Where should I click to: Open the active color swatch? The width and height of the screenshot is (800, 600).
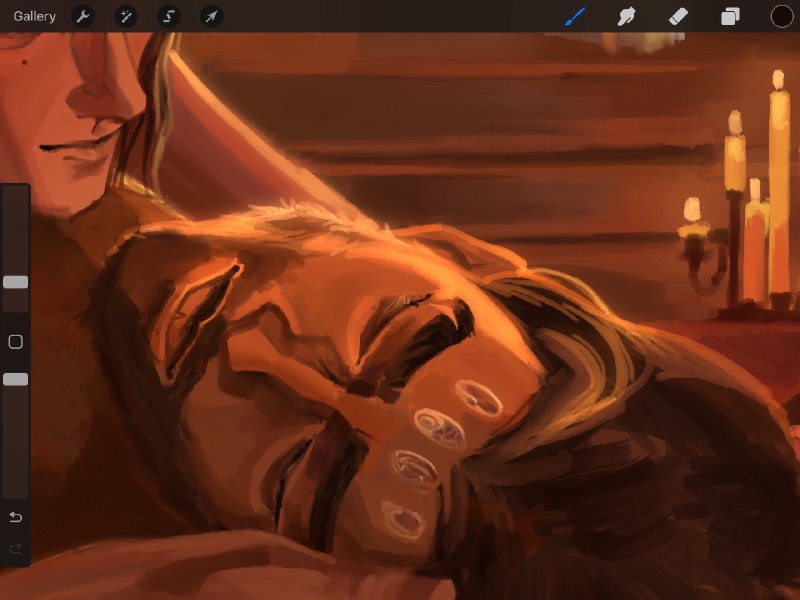(782, 16)
